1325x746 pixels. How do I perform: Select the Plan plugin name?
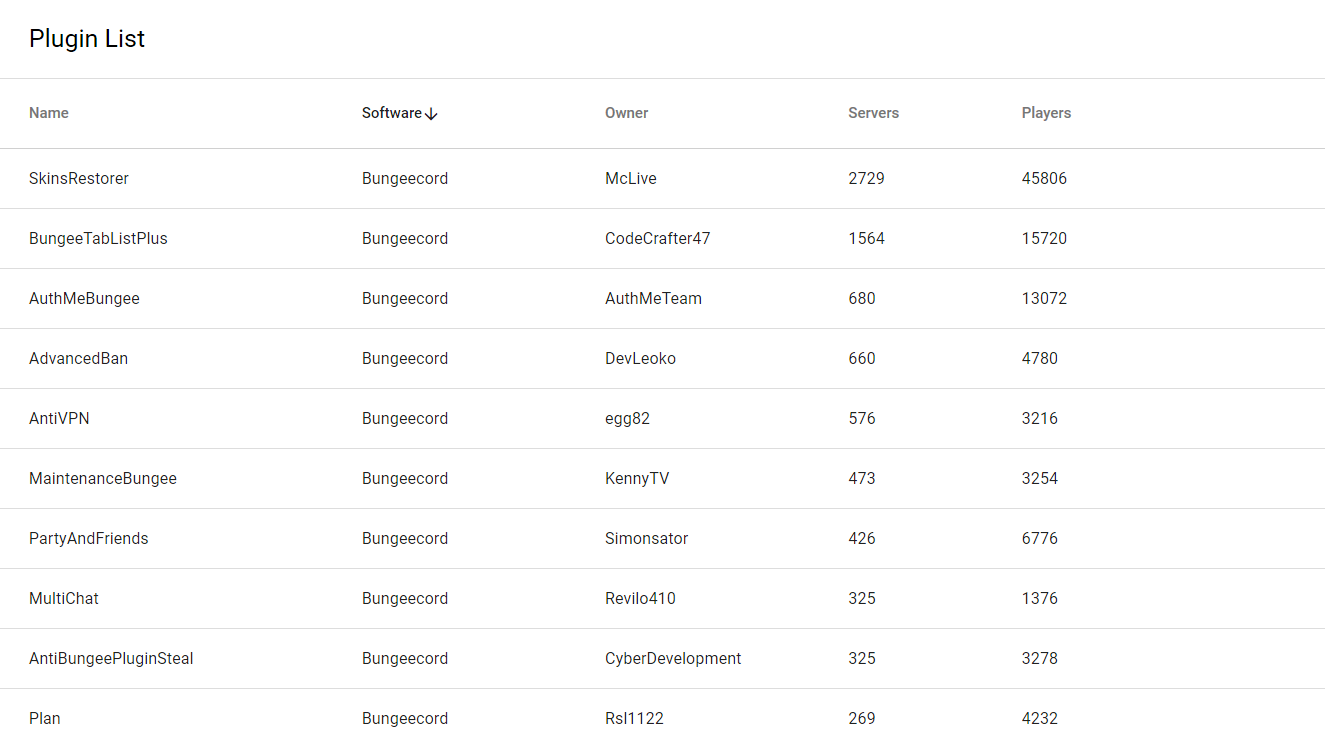(45, 719)
